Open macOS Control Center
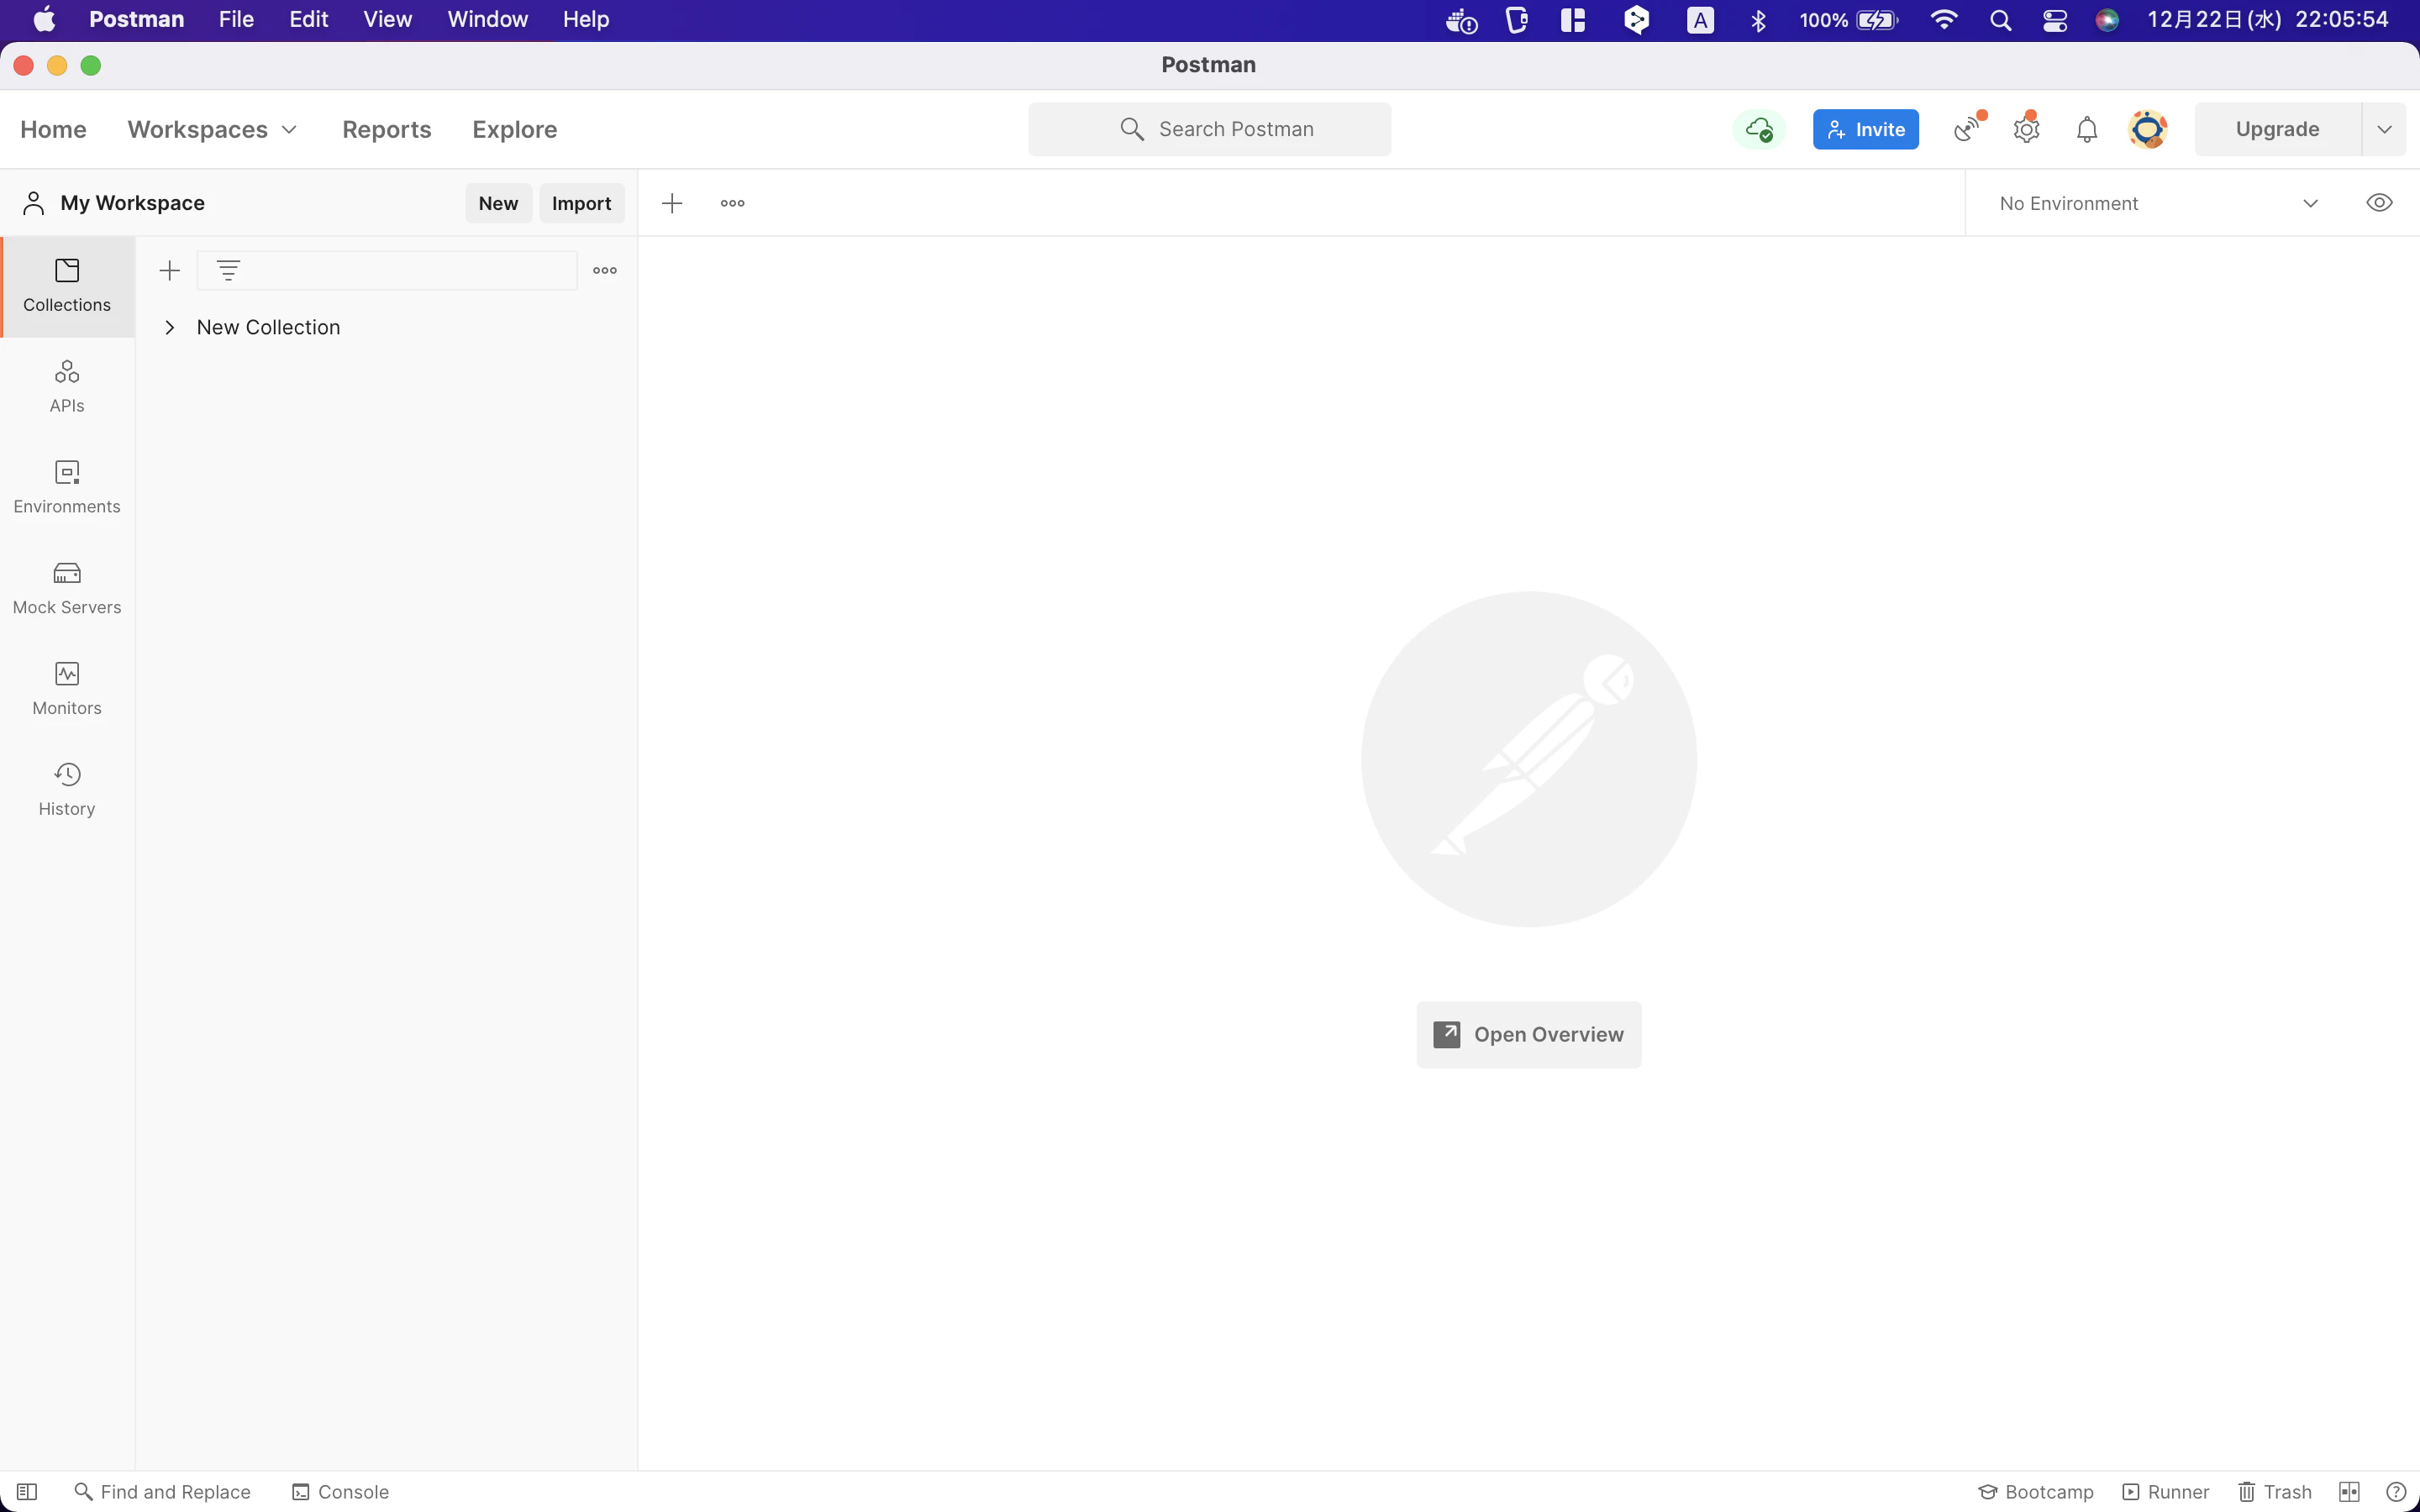 (x=2055, y=20)
